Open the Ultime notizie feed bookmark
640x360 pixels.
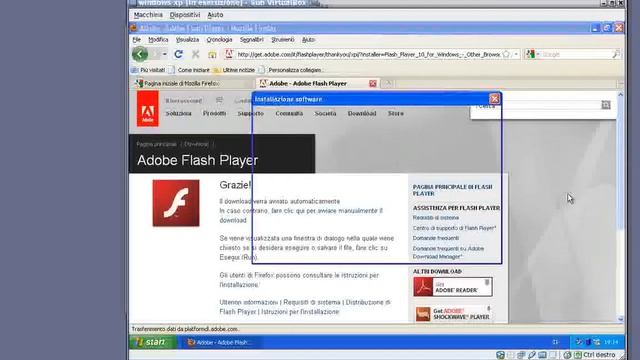click(x=234, y=70)
